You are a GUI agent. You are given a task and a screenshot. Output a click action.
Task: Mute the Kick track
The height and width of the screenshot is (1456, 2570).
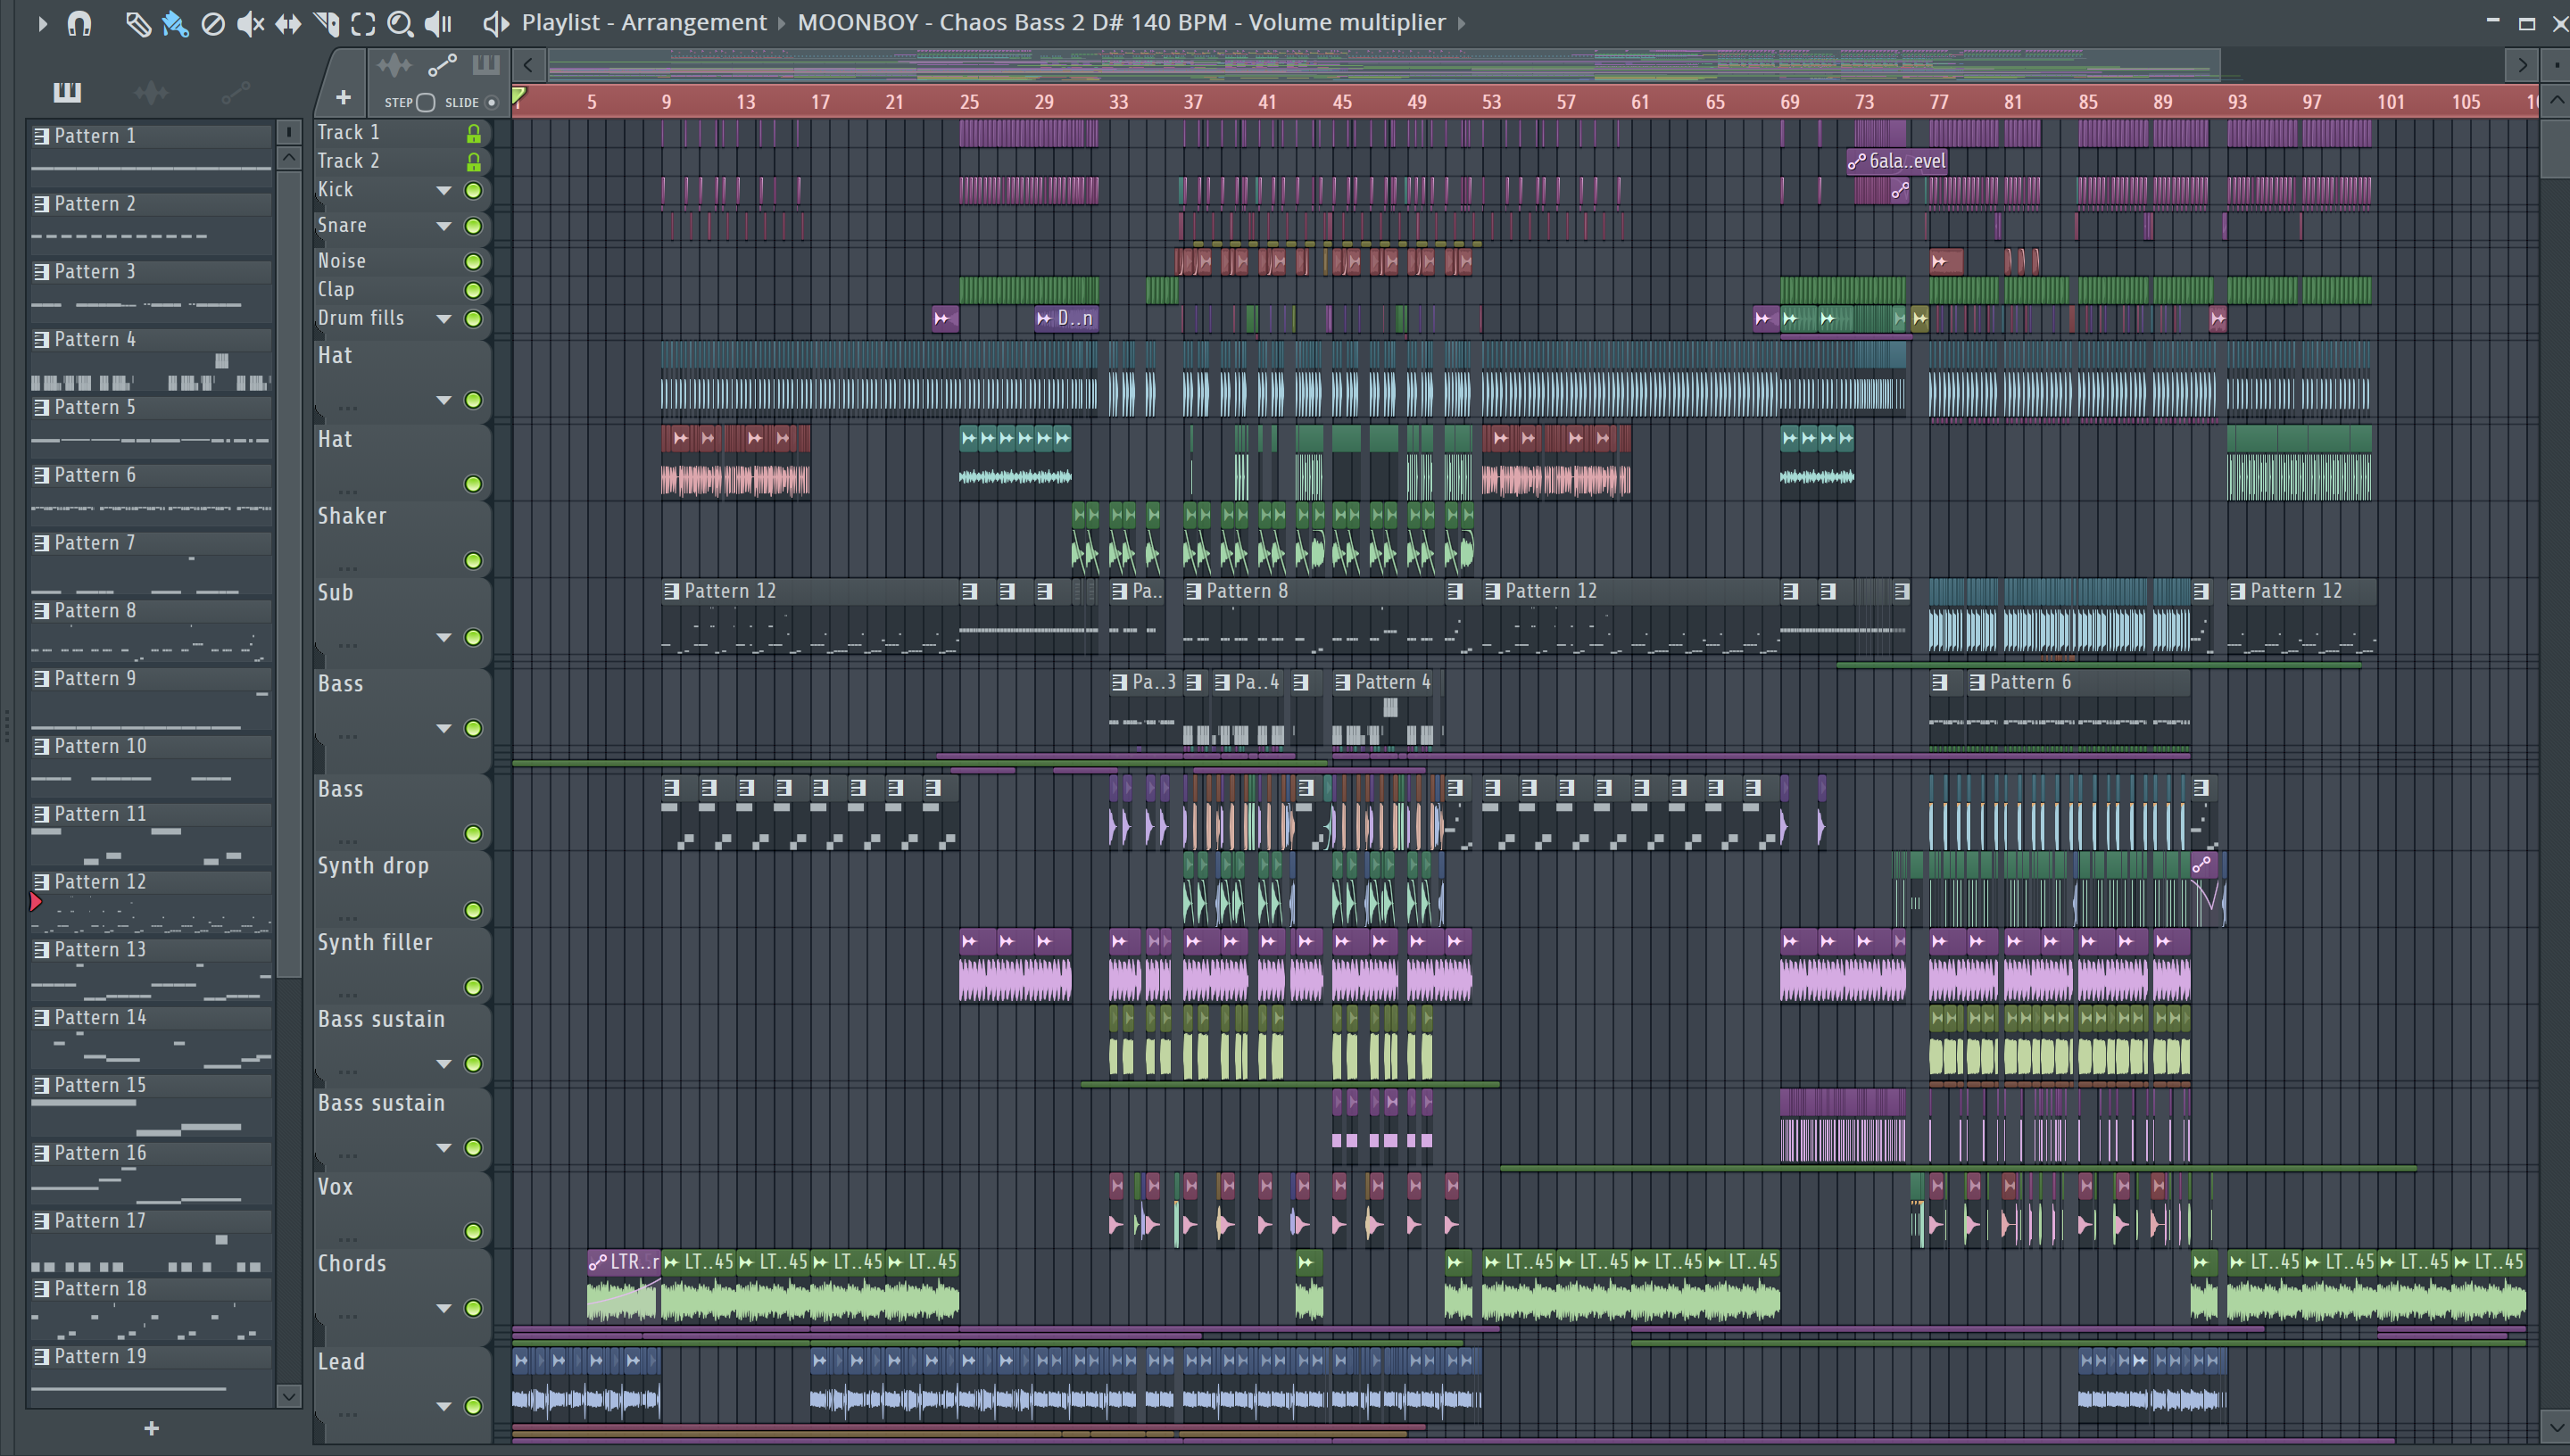click(x=474, y=191)
